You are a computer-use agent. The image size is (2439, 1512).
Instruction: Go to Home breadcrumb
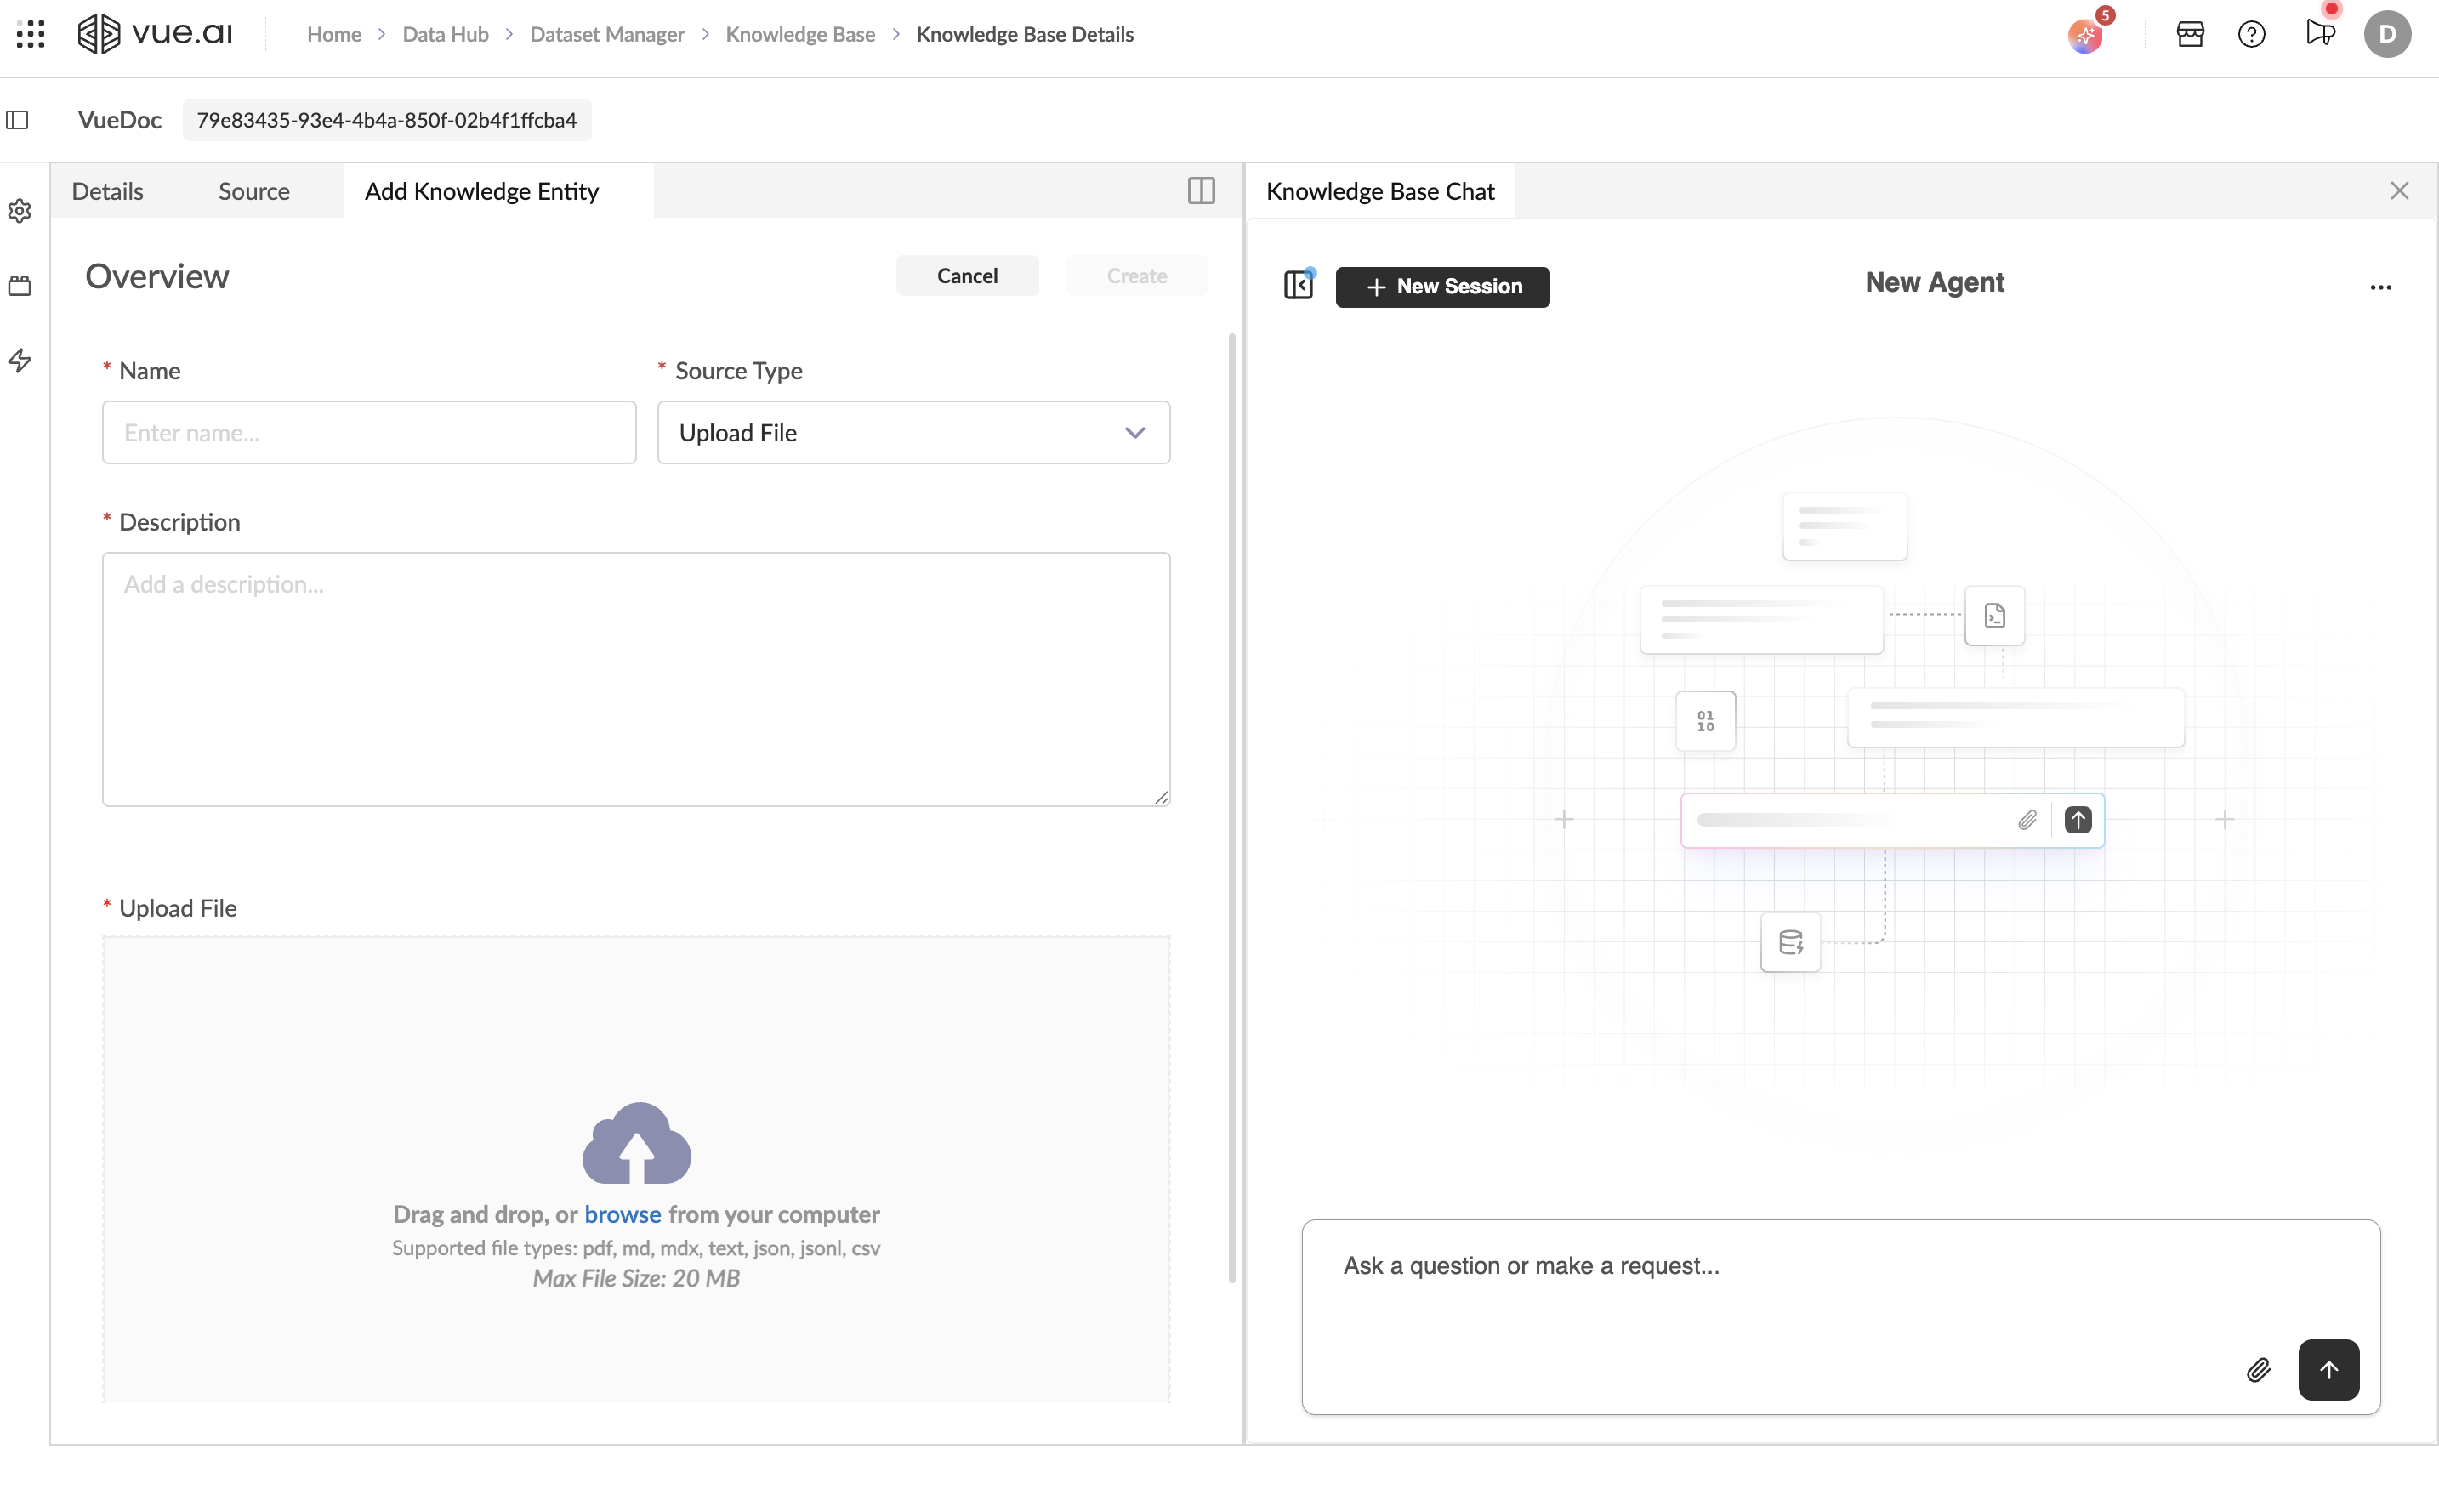[x=334, y=34]
